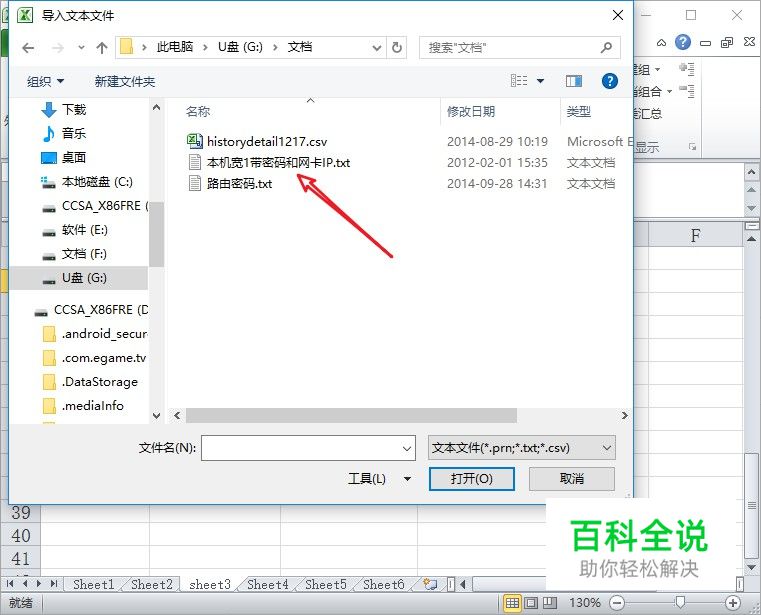The height and width of the screenshot is (615, 761).
Task: Refresh the folder listing
Action: click(x=397, y=48)
